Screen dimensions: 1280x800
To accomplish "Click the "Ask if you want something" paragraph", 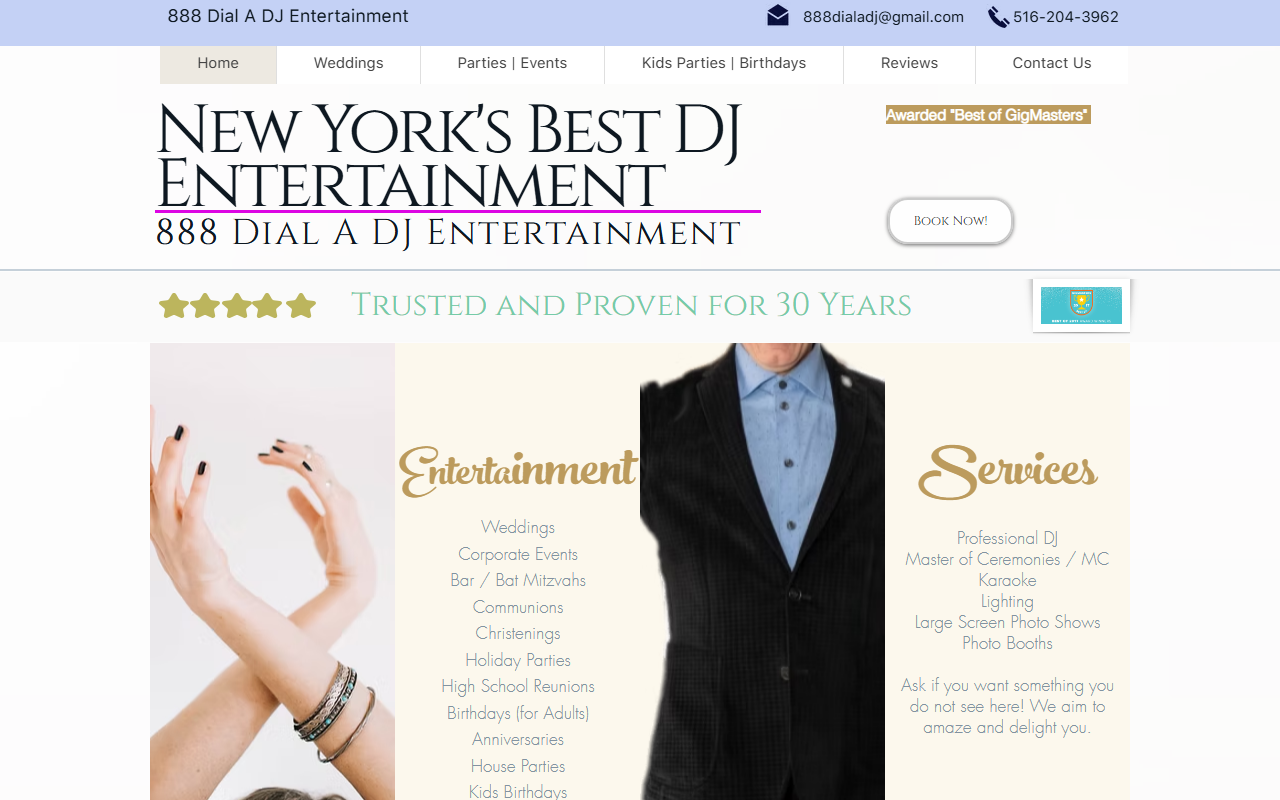I will pyautogui.click(x=1007, y=706).
